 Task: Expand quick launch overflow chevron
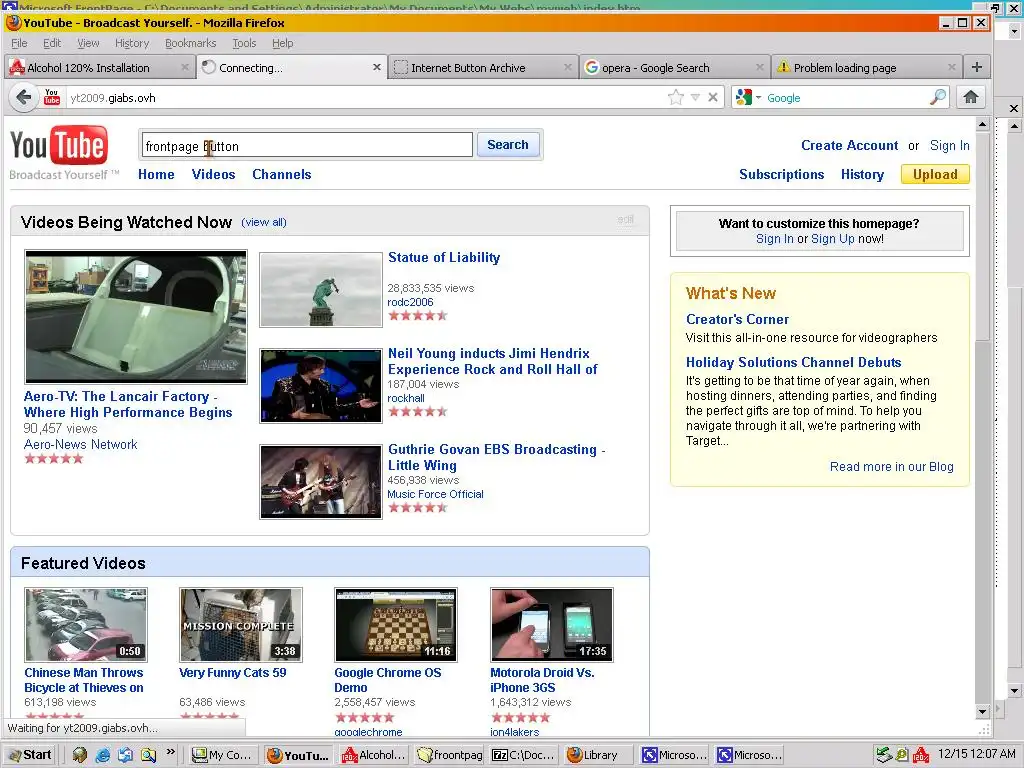[170, 752]
